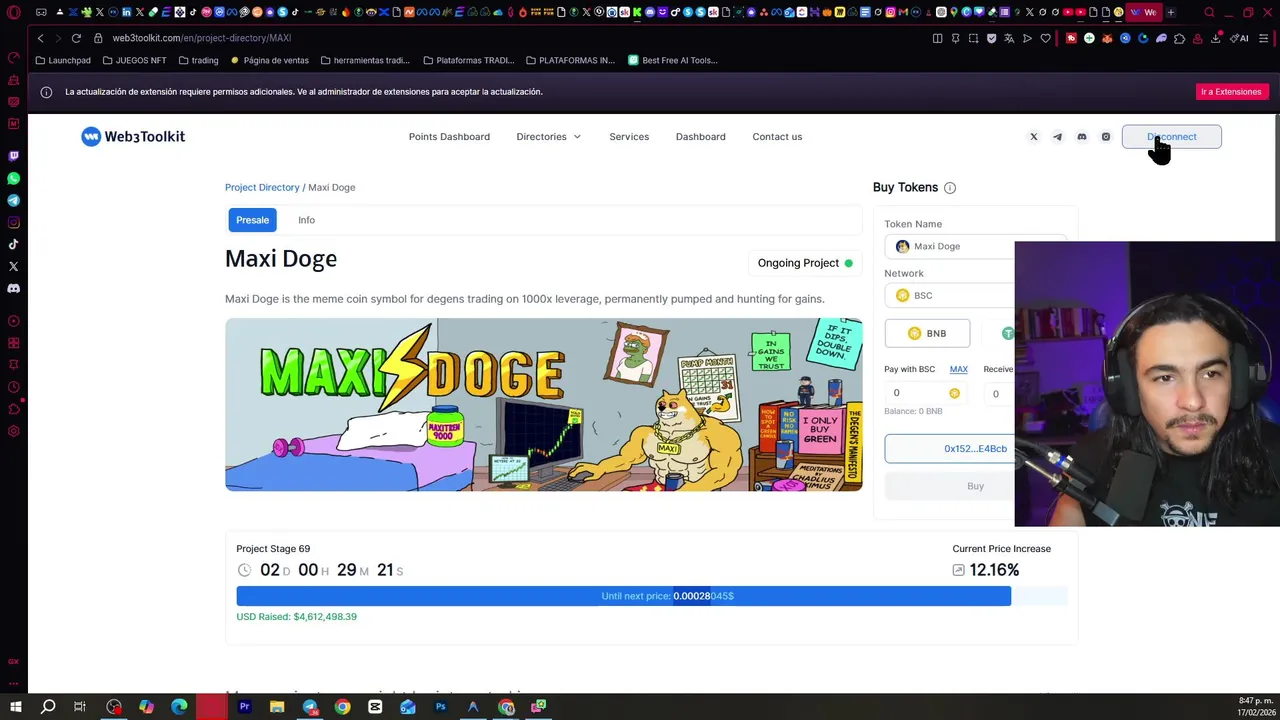1280x720 pixels.
Task: Click the Pay with BSC amount field
Action: point(925,394)
